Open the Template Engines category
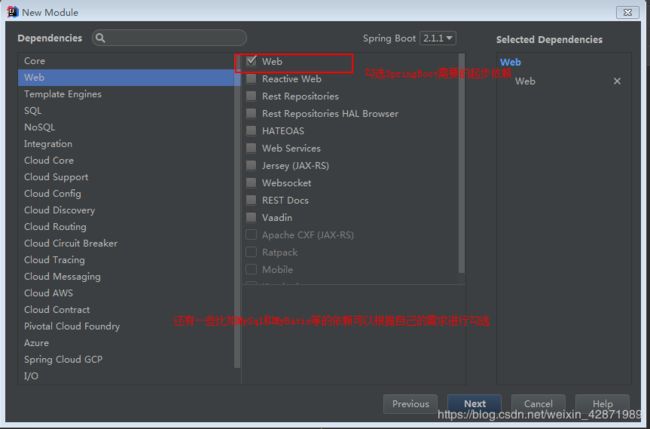Screen dimensions: 650x429 tap(126, 94)
